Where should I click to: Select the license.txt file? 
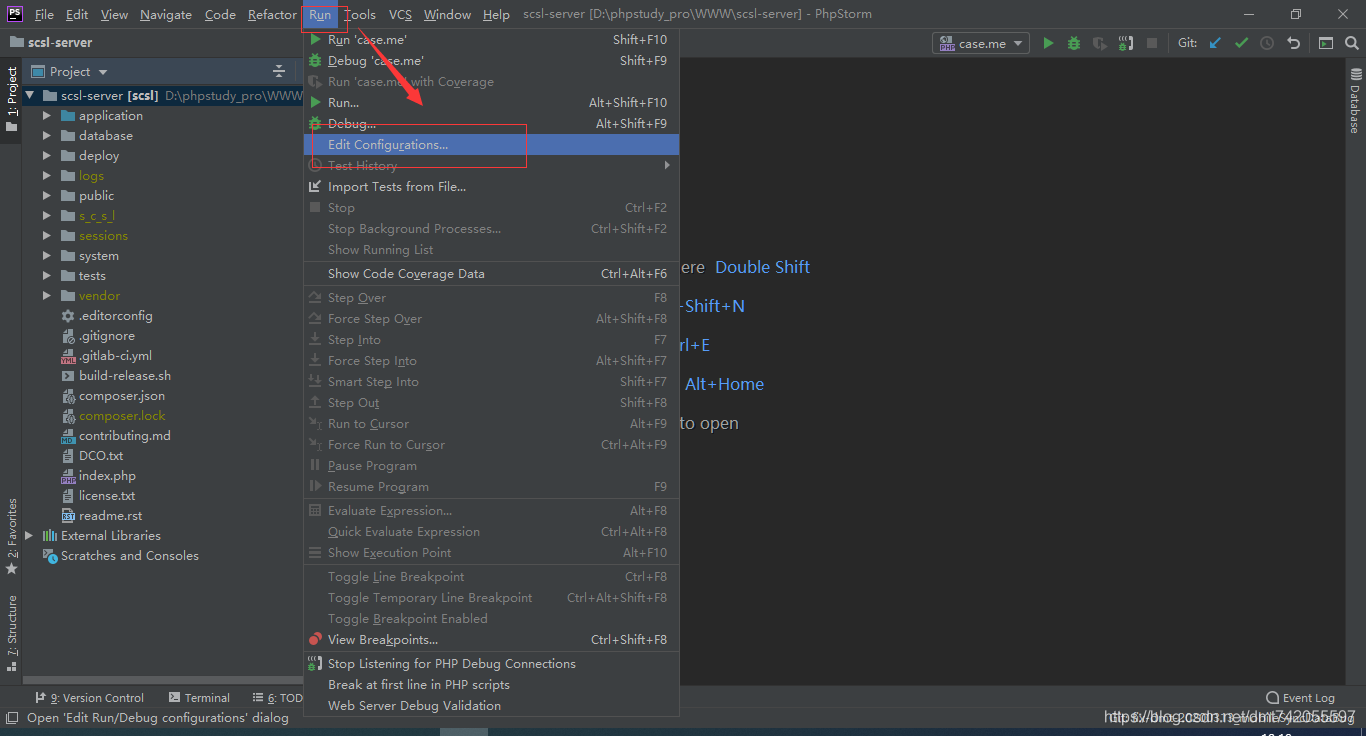[107, 496]
